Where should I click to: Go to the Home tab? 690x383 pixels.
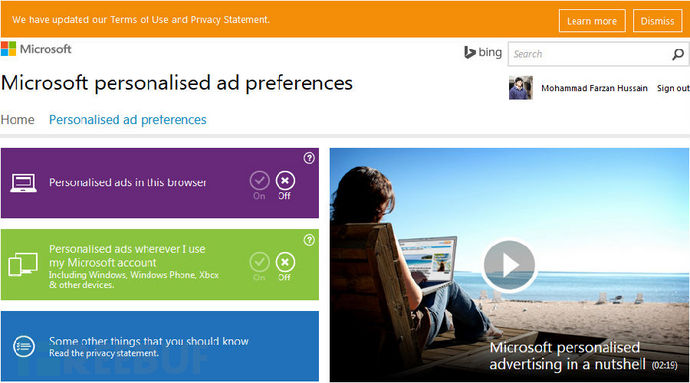18,120
